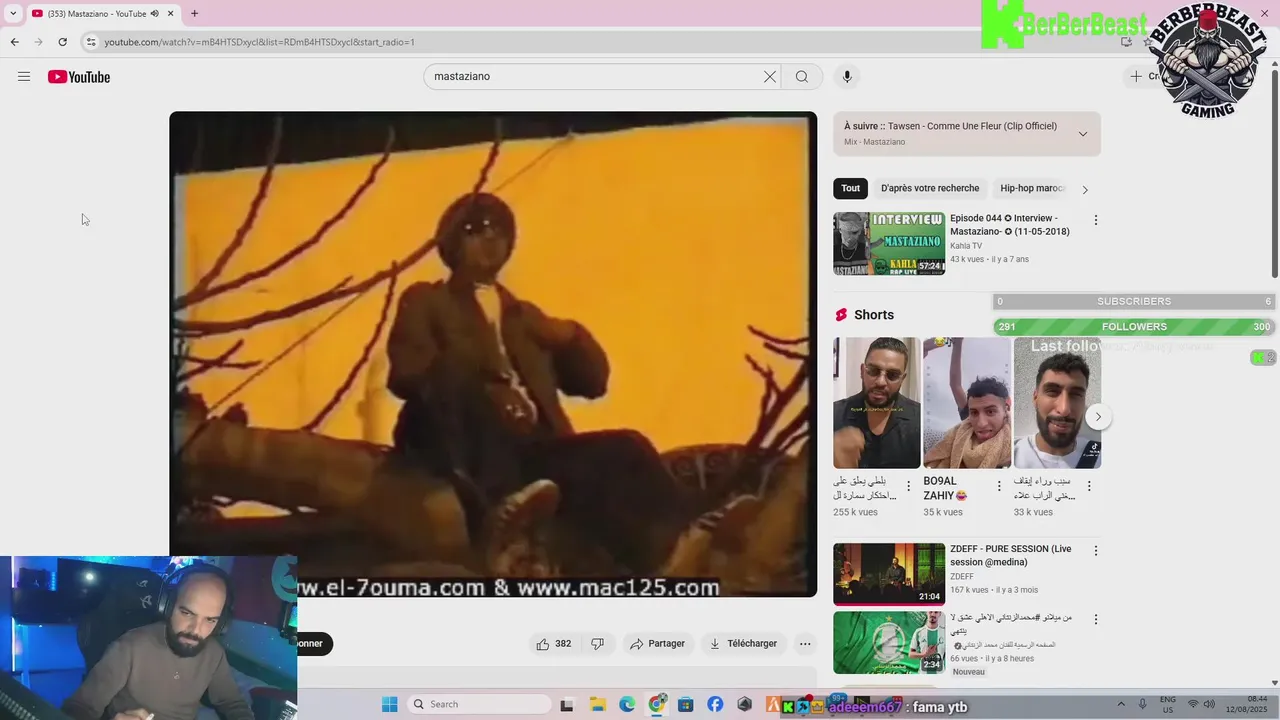The image size is (1280, 720).
Task: Close the Mastaziano YouTube tab
Action: (x=170, y=13)
